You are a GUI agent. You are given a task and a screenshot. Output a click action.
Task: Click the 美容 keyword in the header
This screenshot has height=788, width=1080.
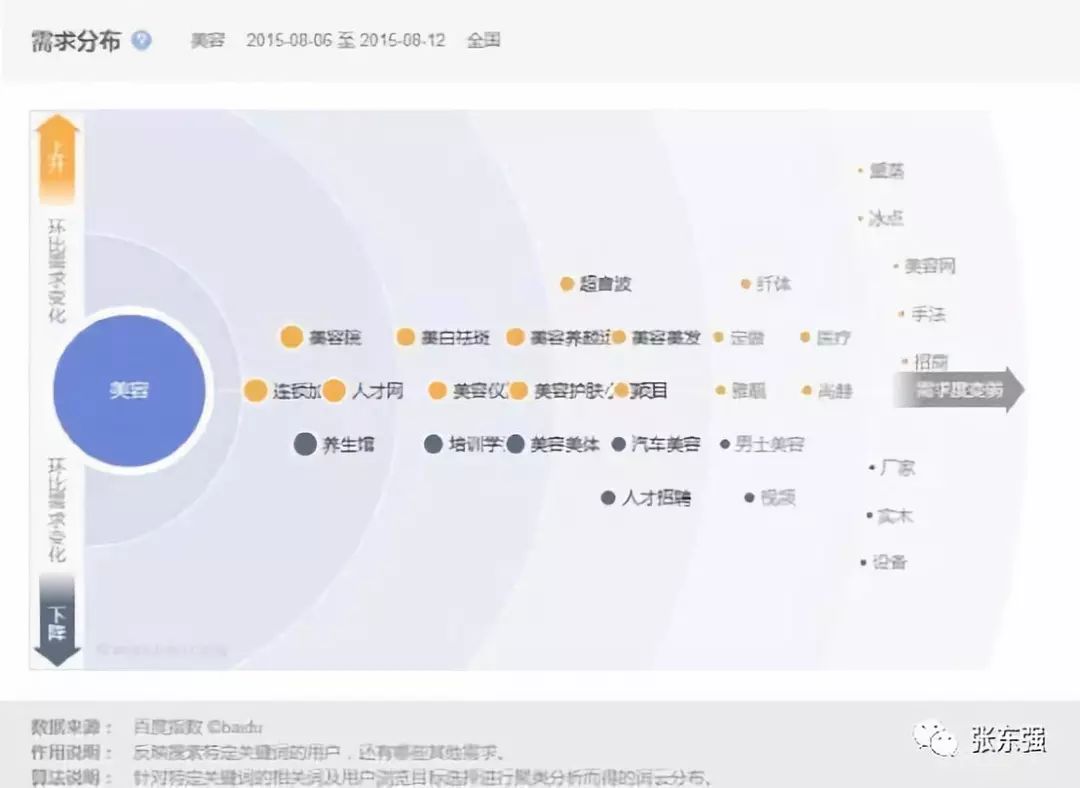tap(208, 40)
